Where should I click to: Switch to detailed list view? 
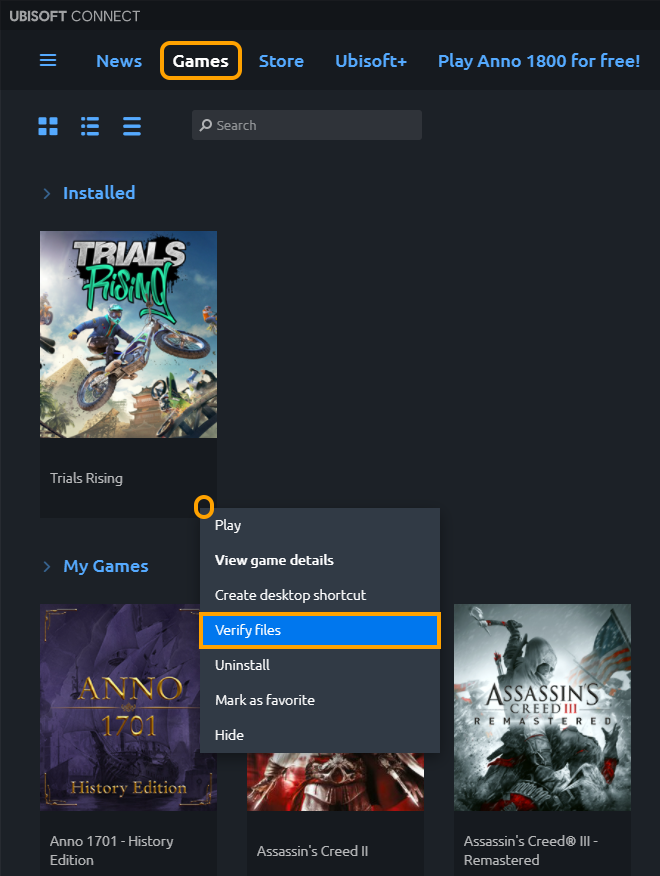[90, 126]
